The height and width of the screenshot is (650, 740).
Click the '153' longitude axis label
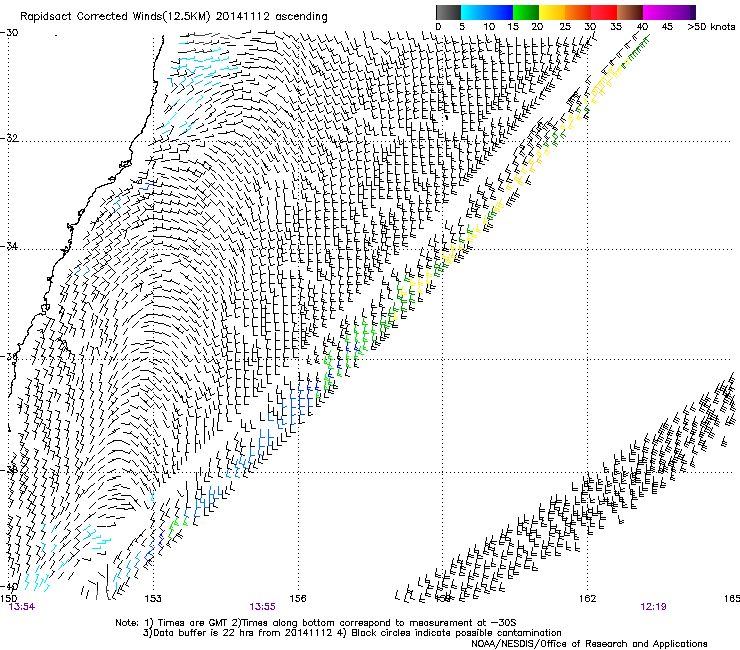(153, 599)
